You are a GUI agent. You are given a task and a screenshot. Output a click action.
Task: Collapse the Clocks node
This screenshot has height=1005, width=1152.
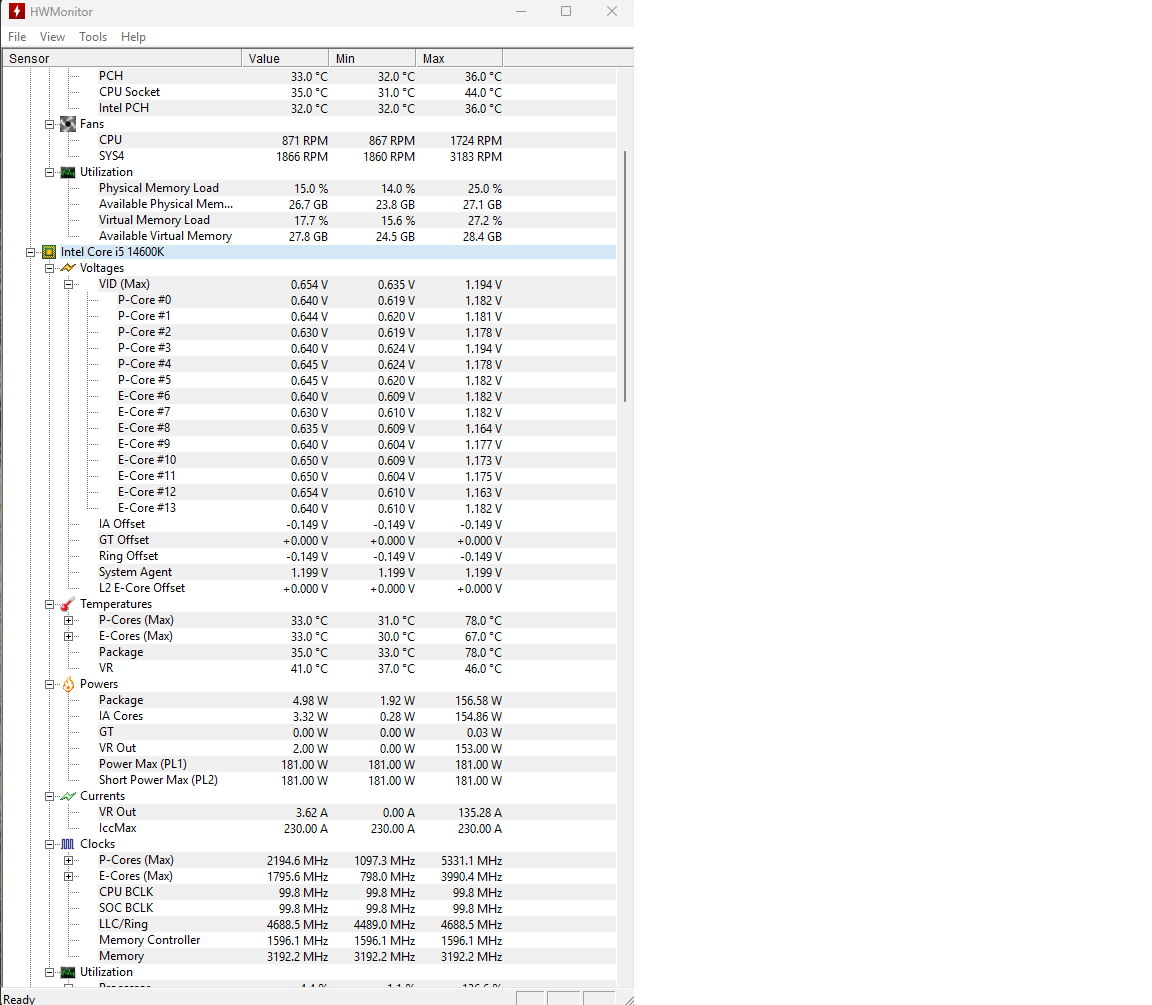(x=49, y=844)
